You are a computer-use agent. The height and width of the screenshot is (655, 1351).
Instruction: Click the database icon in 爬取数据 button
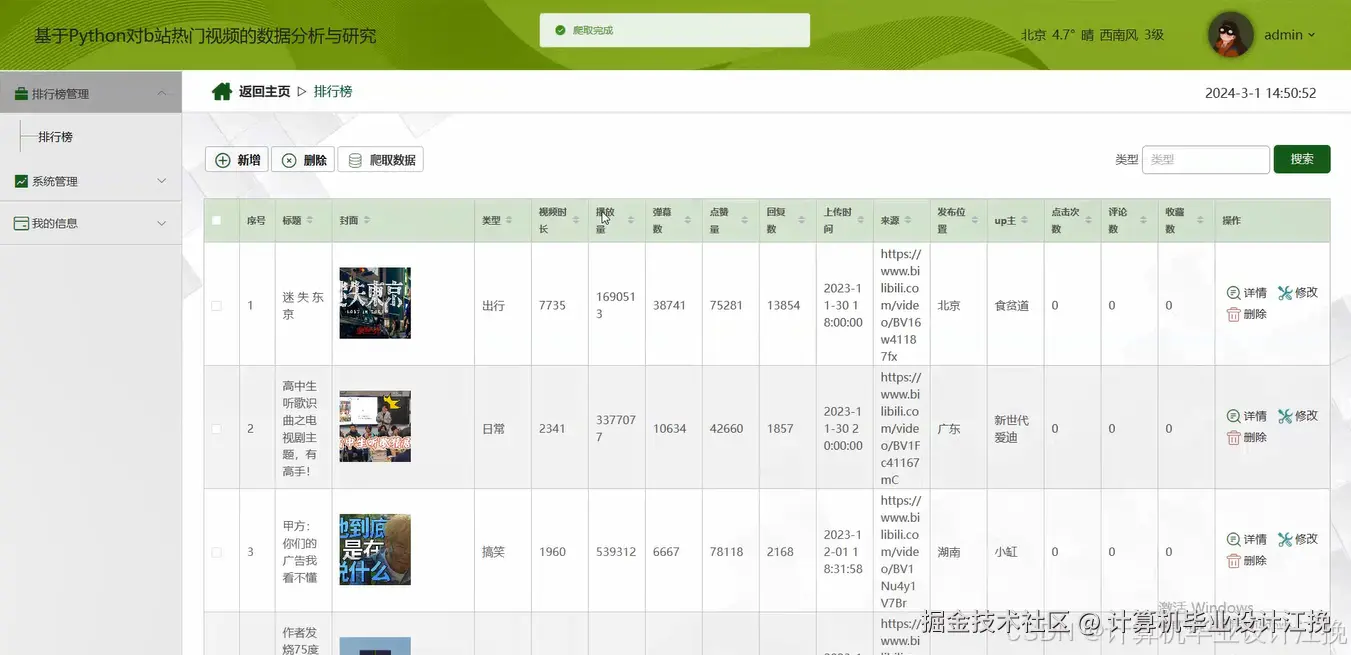coord(355,160)
